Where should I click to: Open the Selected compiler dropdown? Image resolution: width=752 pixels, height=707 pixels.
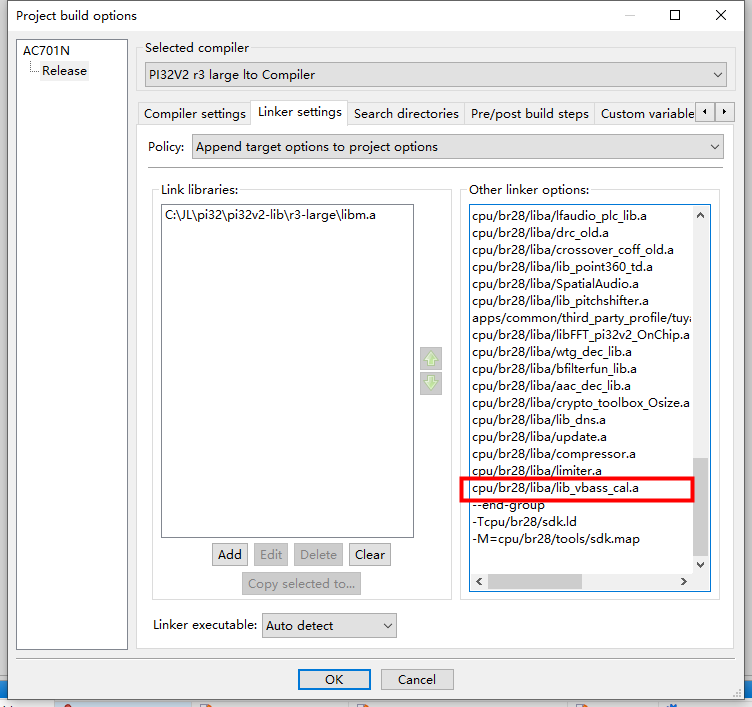[x=435, y=75]
